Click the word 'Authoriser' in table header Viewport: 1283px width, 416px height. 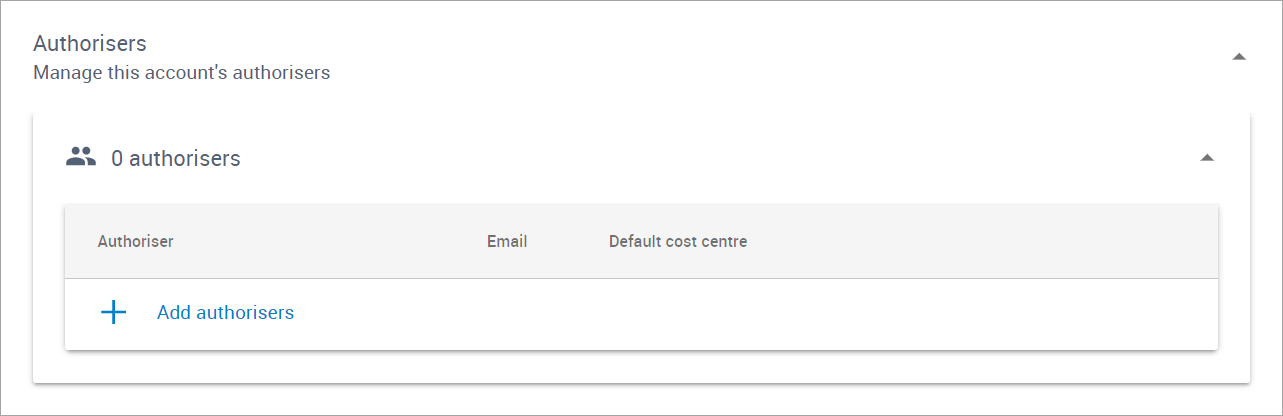coord(135,241)
